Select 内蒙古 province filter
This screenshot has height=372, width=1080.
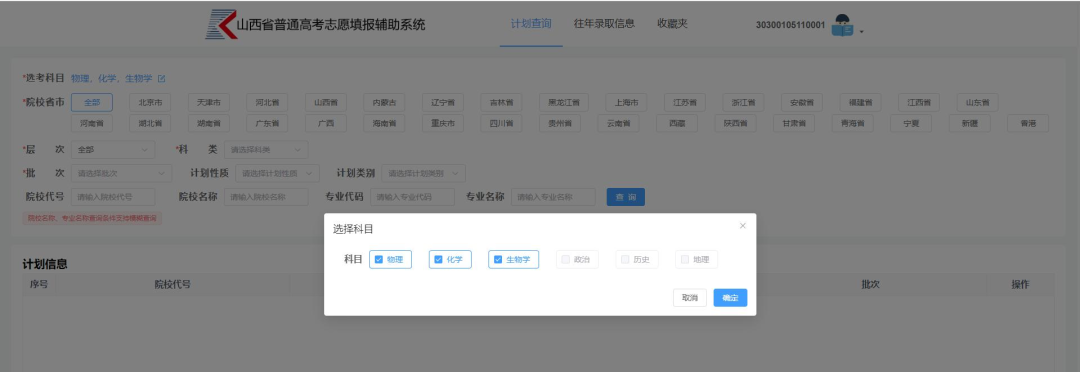tap(384, 103)
